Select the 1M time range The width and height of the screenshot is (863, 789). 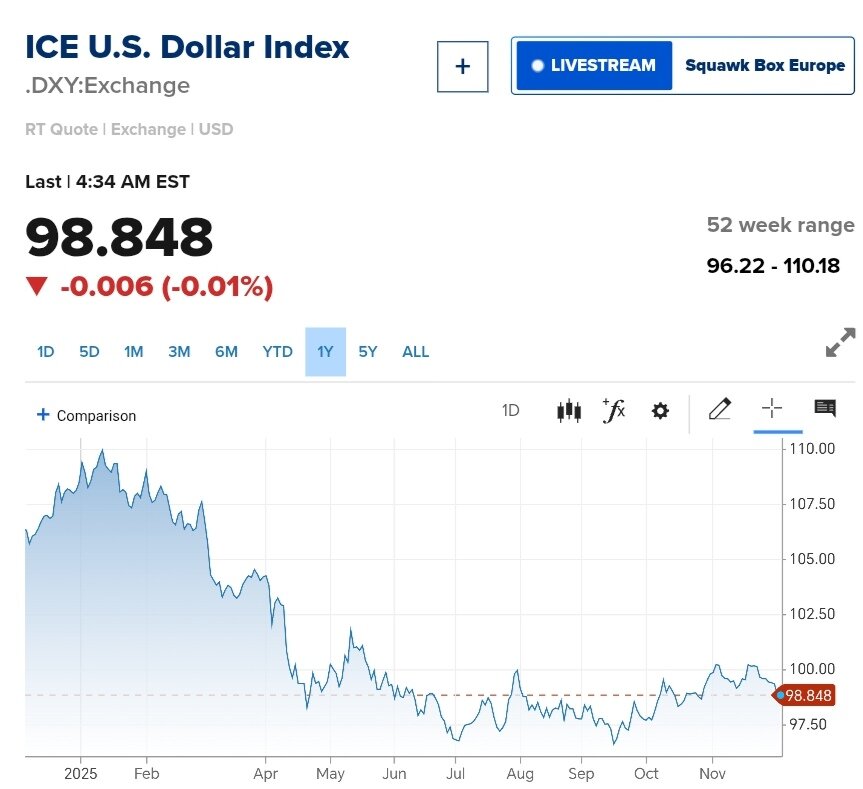[133, 352]
